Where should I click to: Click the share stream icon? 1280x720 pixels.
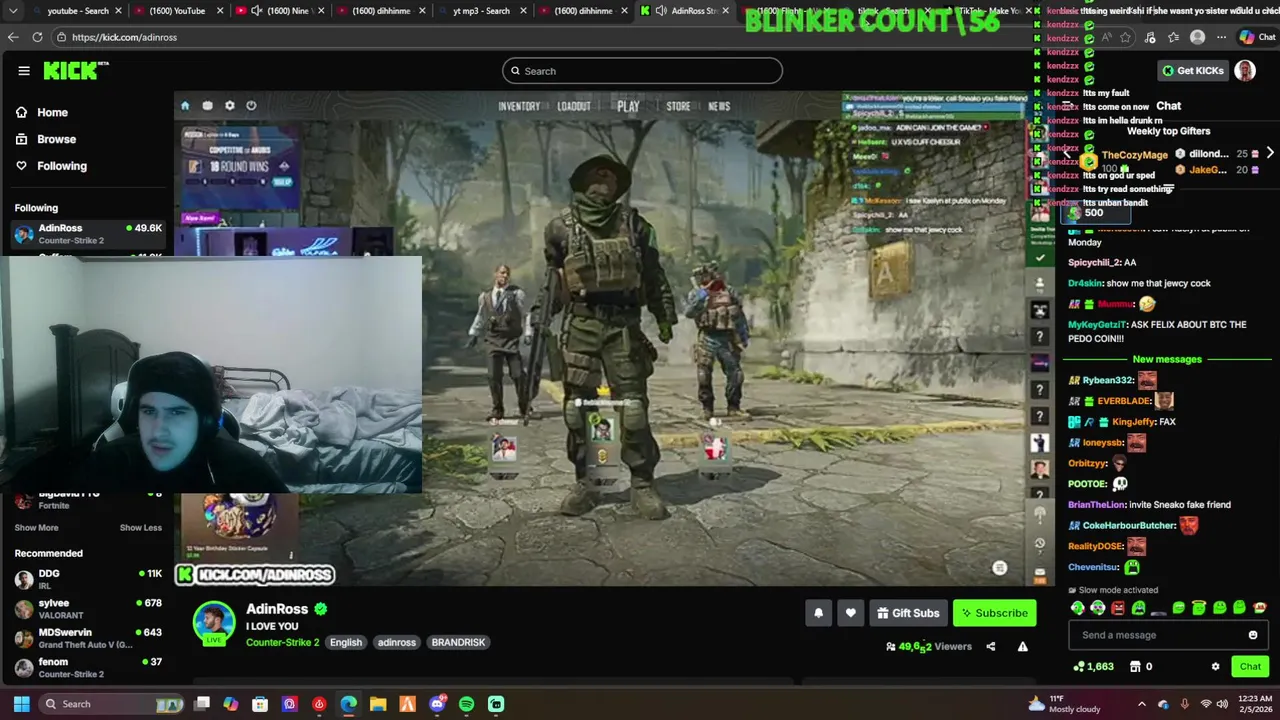tap(991, 647)
